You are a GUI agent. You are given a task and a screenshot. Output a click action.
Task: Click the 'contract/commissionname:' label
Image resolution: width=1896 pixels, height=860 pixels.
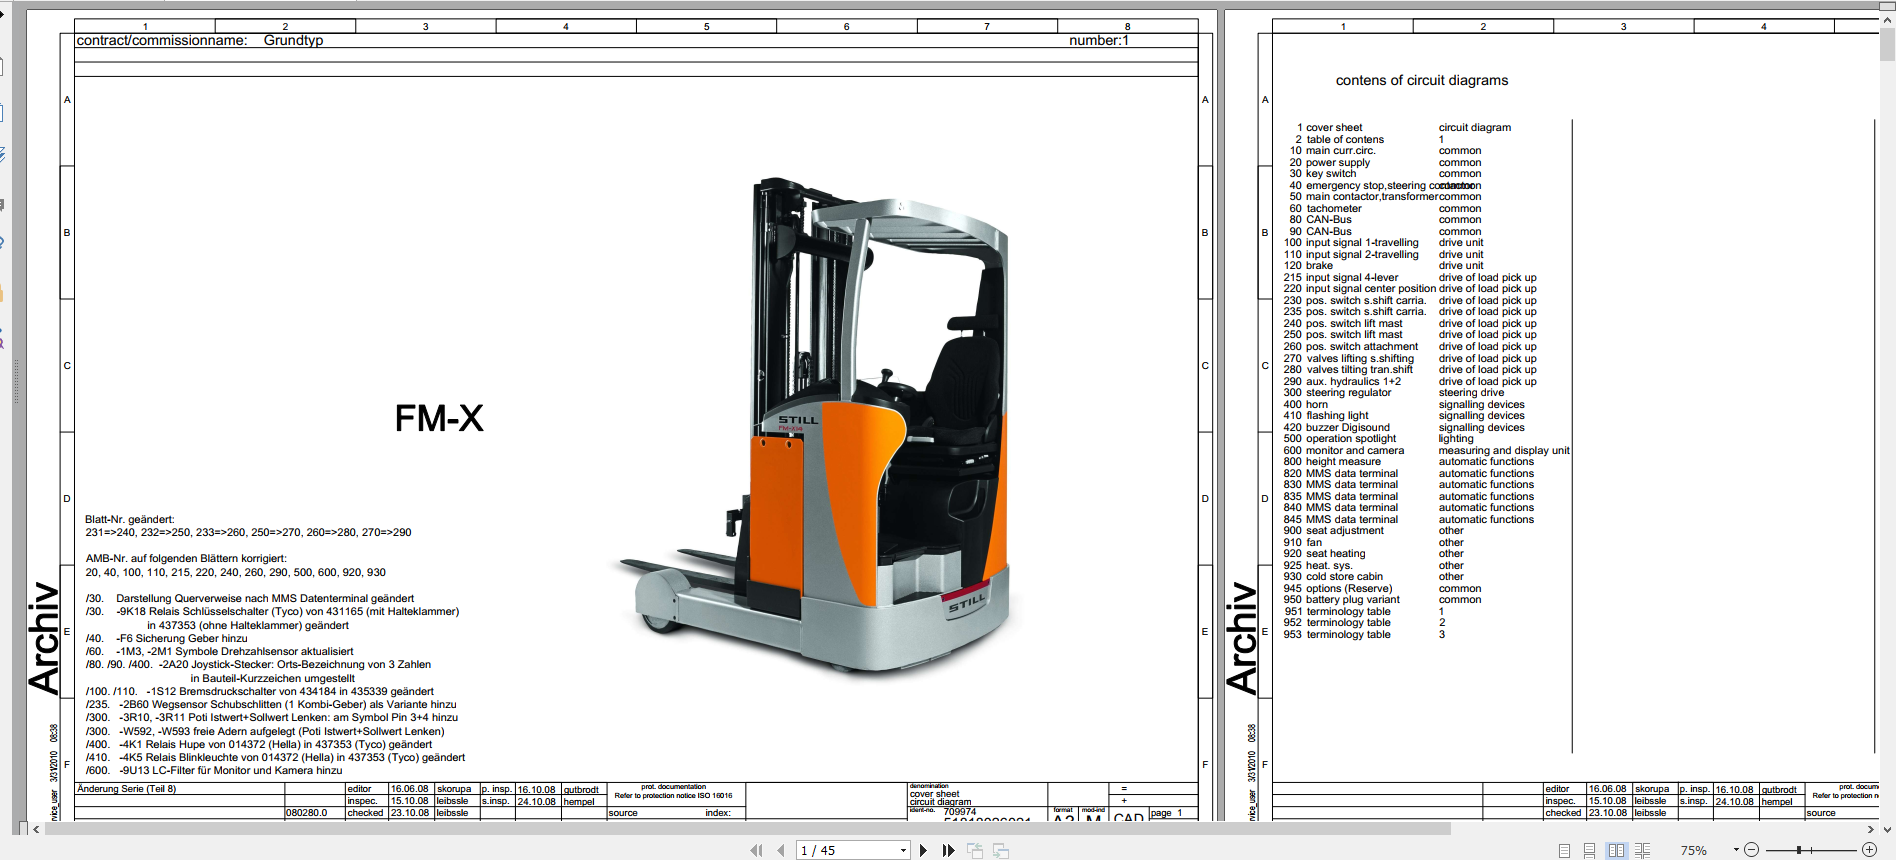click(x=162, y=41)
